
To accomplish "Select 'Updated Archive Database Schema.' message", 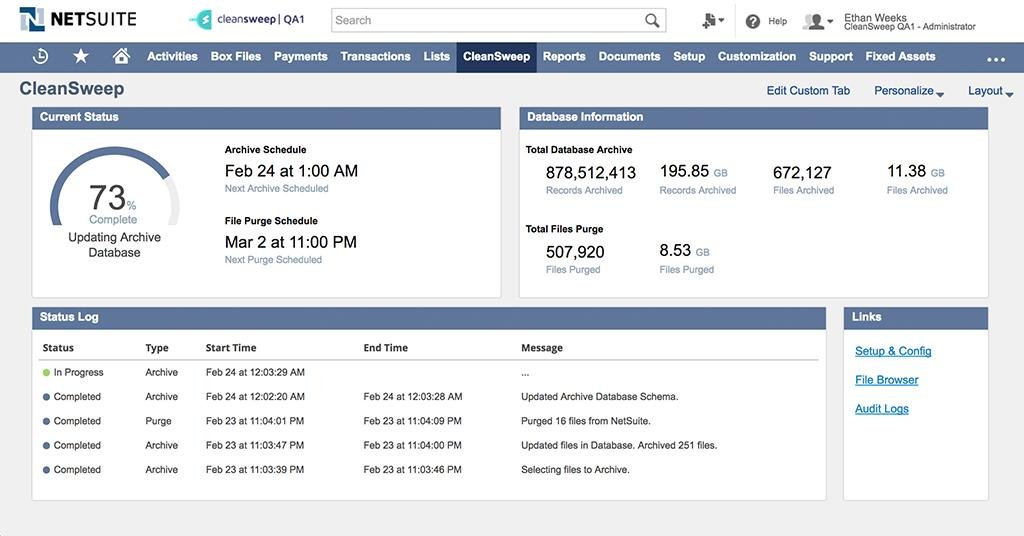I will (600, 397).
